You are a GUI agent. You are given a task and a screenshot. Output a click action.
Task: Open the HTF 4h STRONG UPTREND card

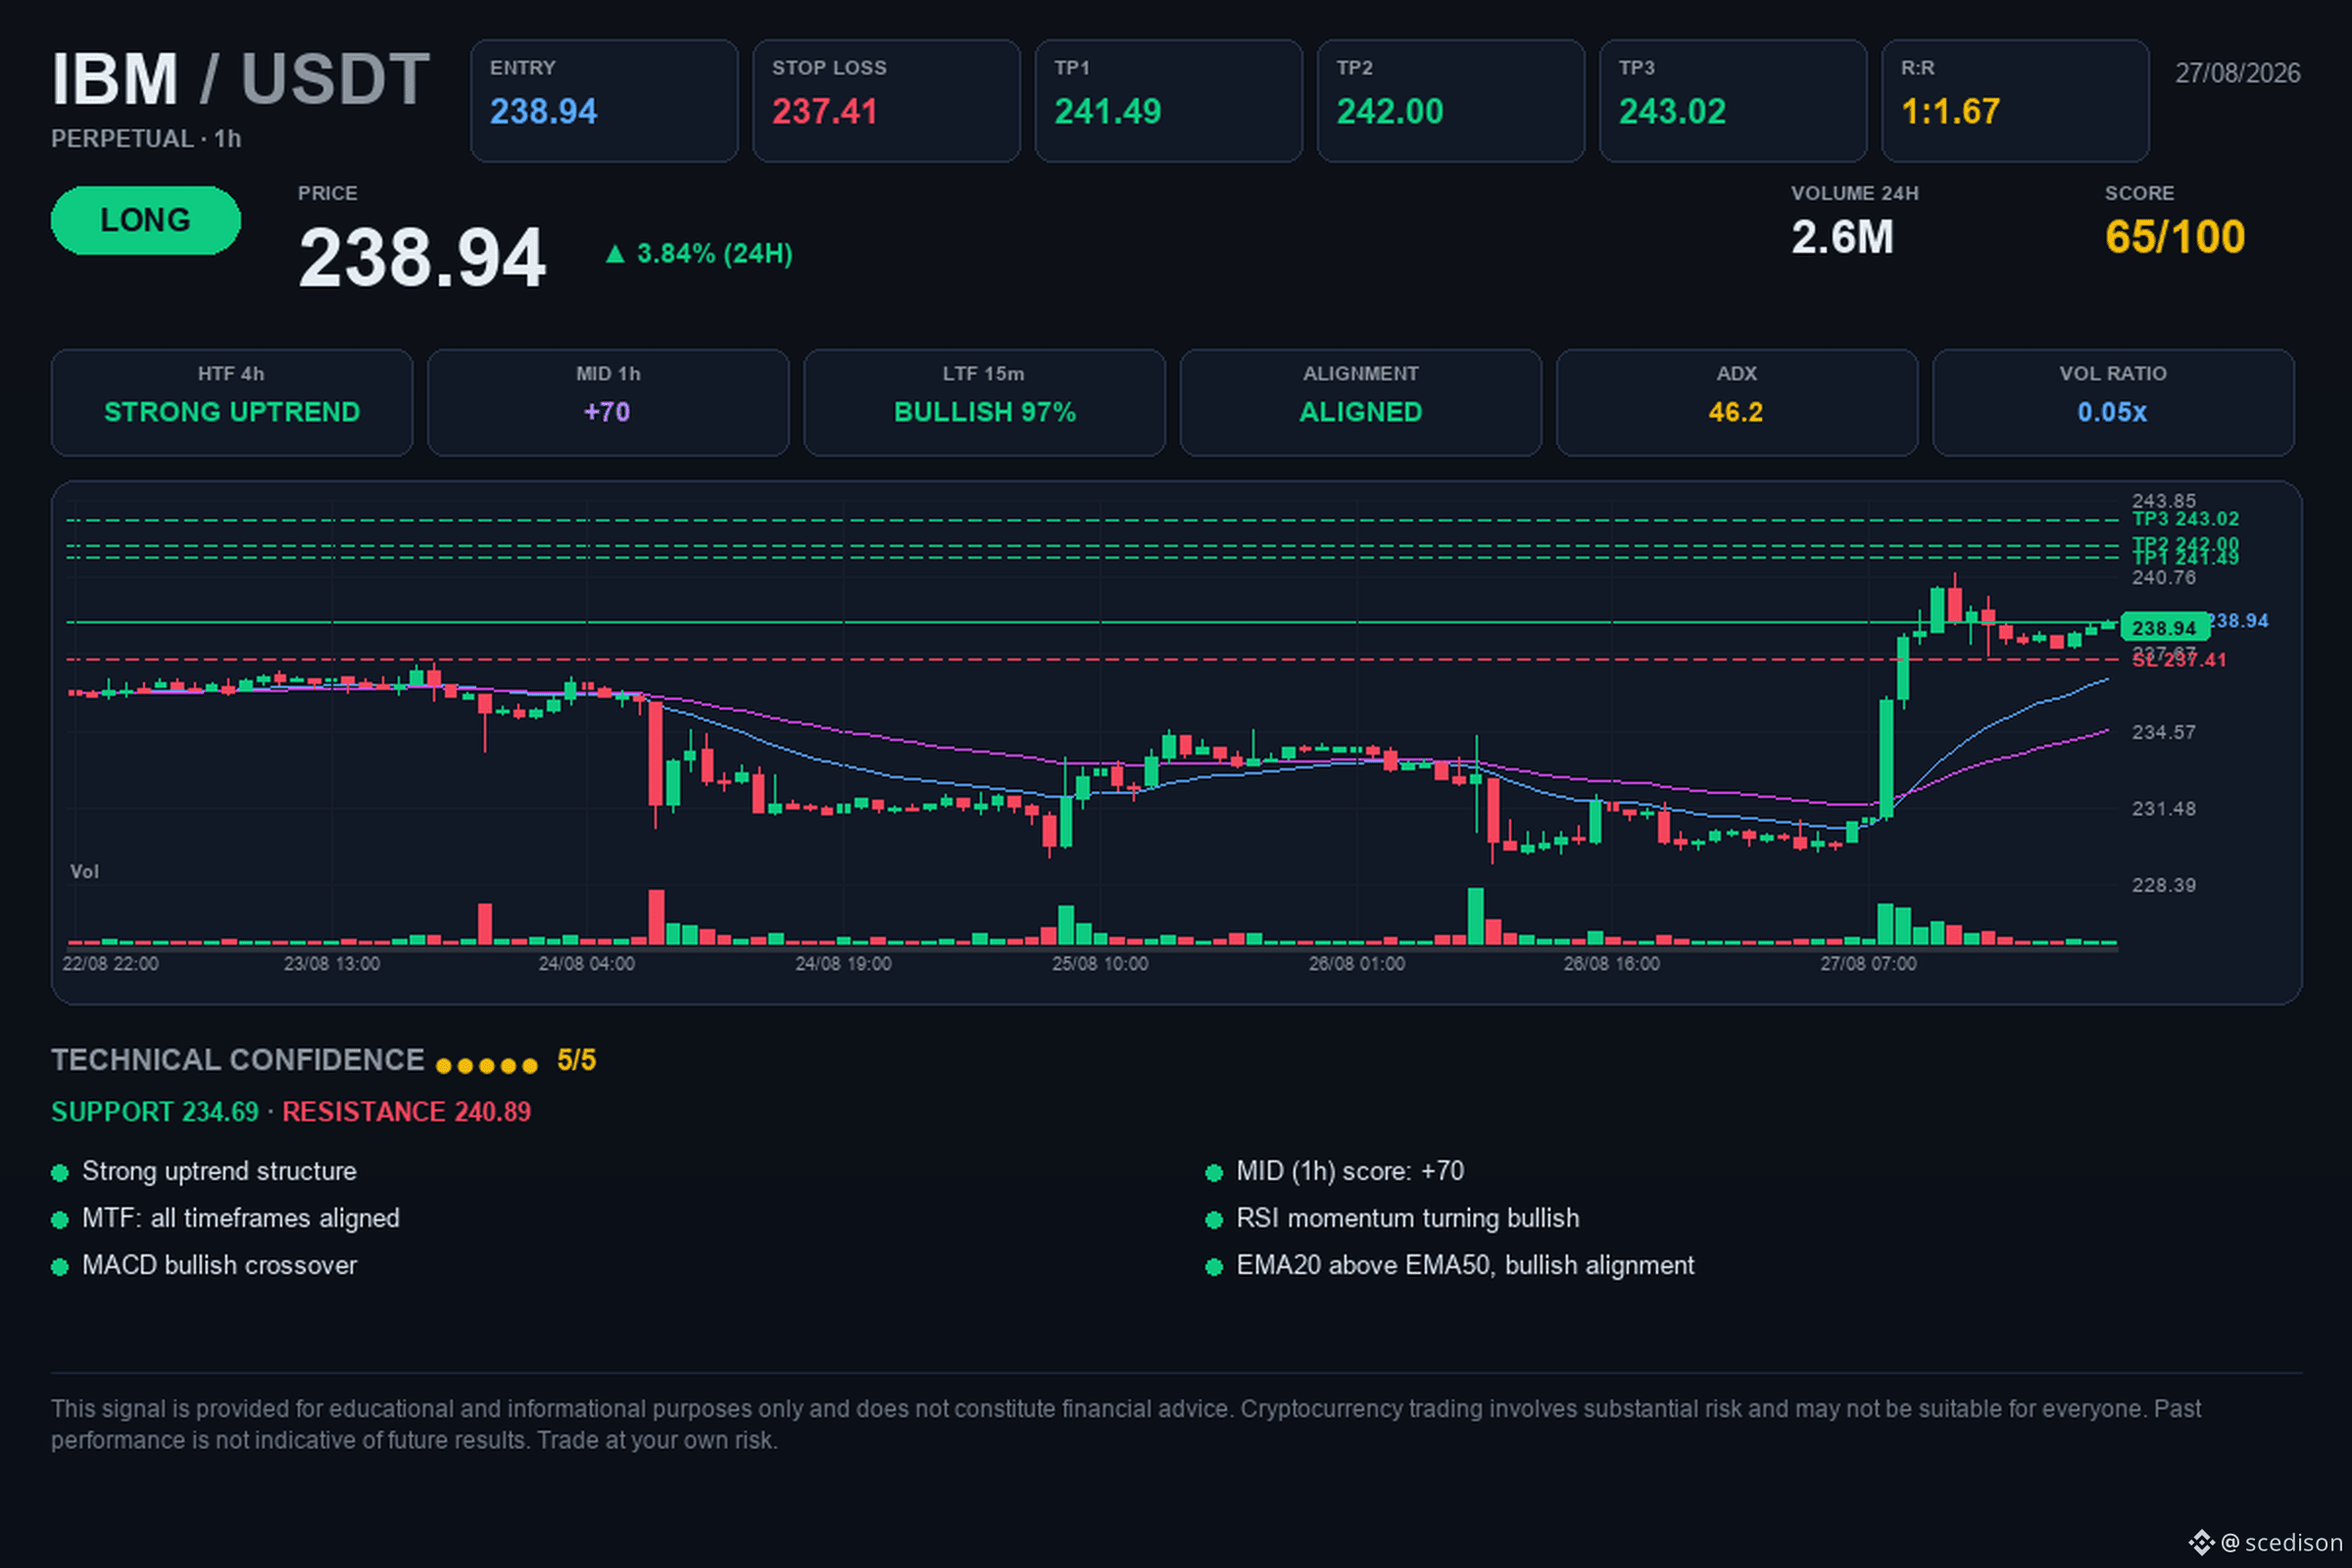click(232, 402)
